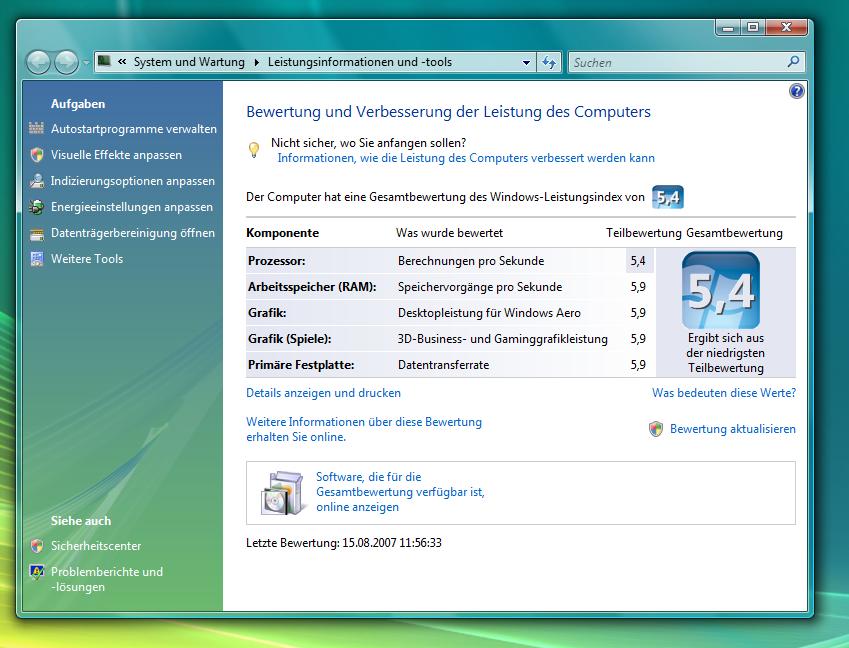Click the Teilbewertung column header
Viewport: 849px width, 648px height.
(643, 233)
